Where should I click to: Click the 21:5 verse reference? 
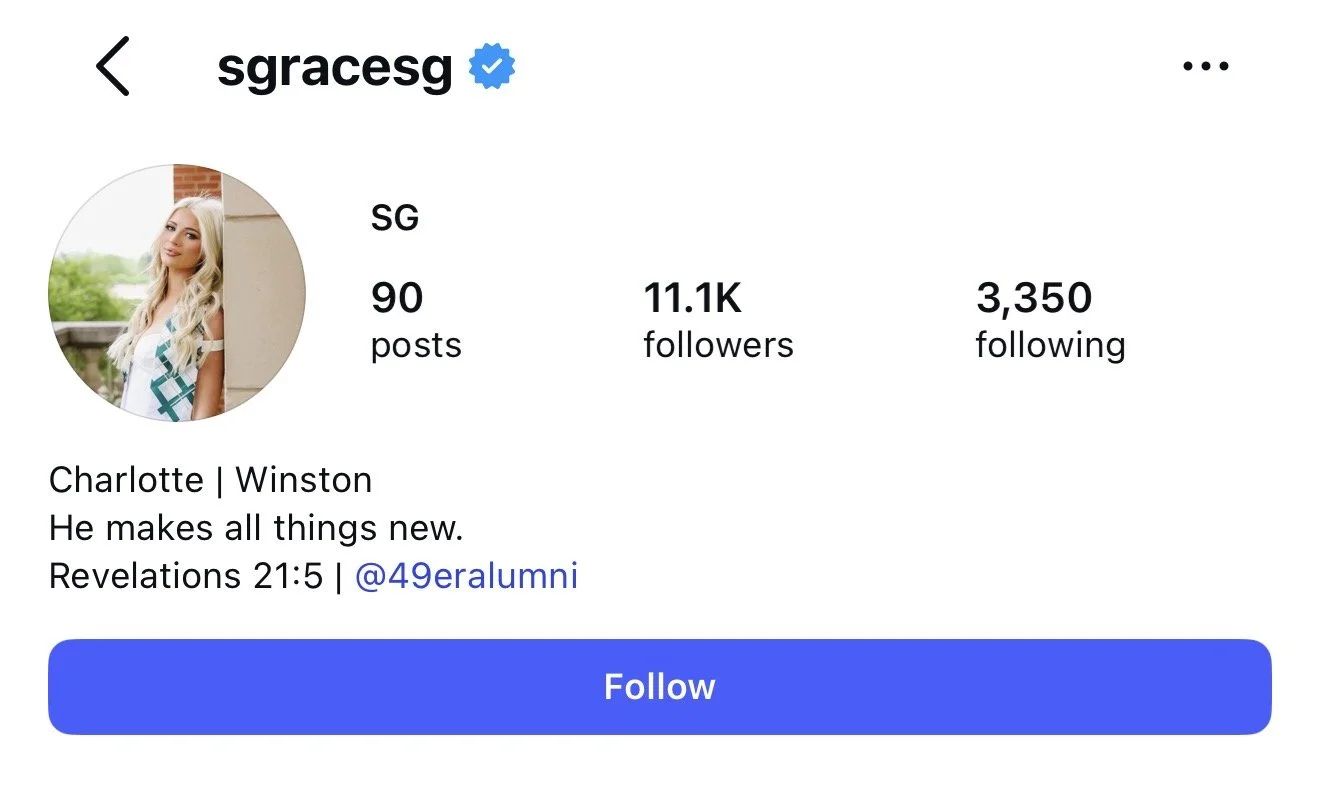(x=287, y=576)
